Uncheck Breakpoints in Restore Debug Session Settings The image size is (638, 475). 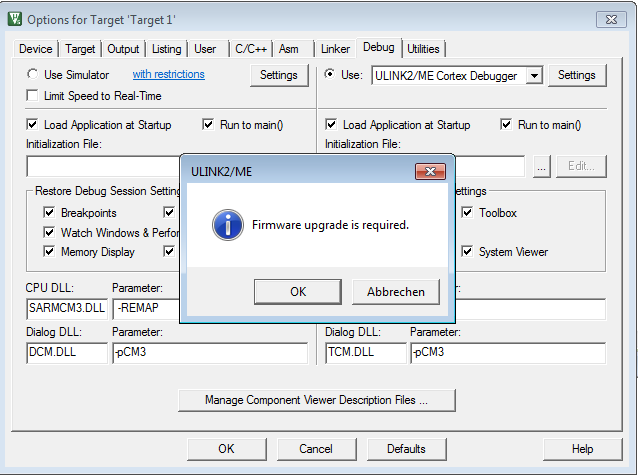(x=49, y=212)
